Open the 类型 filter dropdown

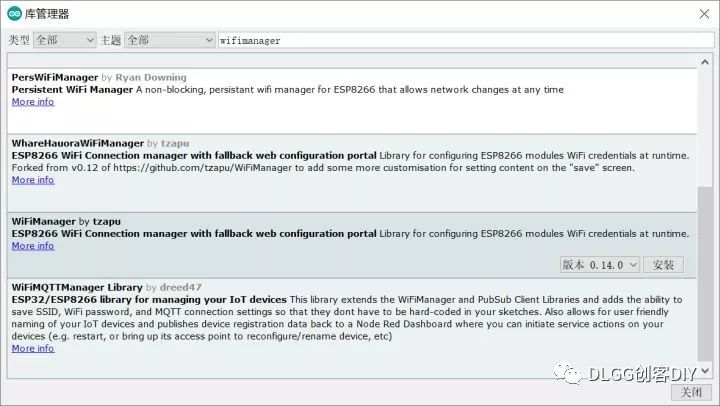(x=64, y=40)
